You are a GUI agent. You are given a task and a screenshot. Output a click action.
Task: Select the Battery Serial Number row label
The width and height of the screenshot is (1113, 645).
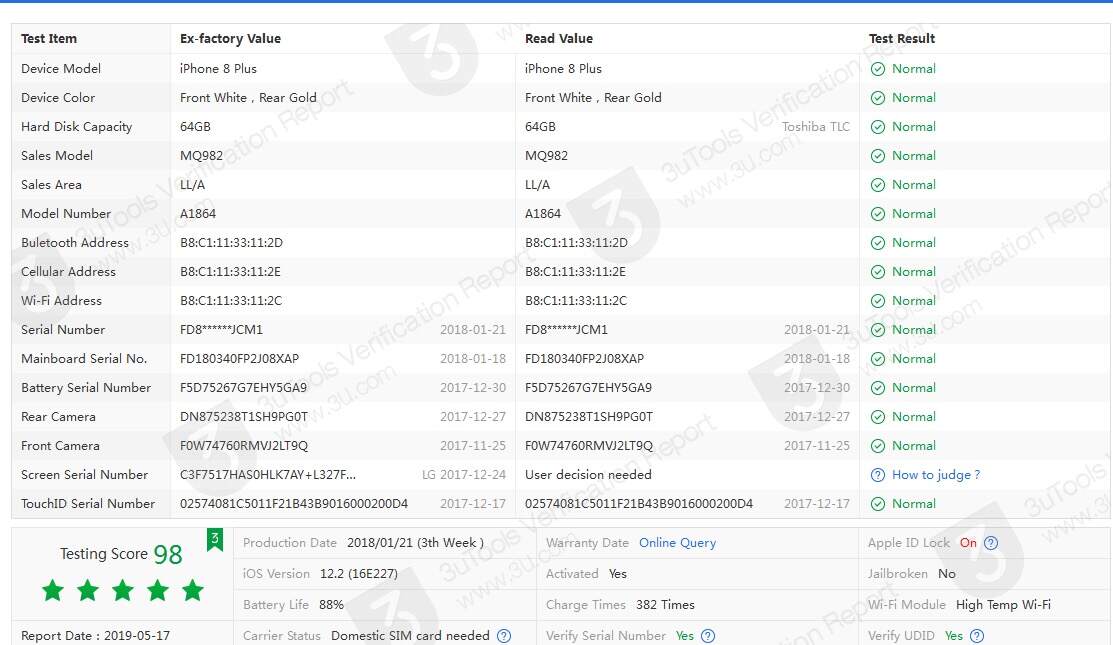coord(86,388)
